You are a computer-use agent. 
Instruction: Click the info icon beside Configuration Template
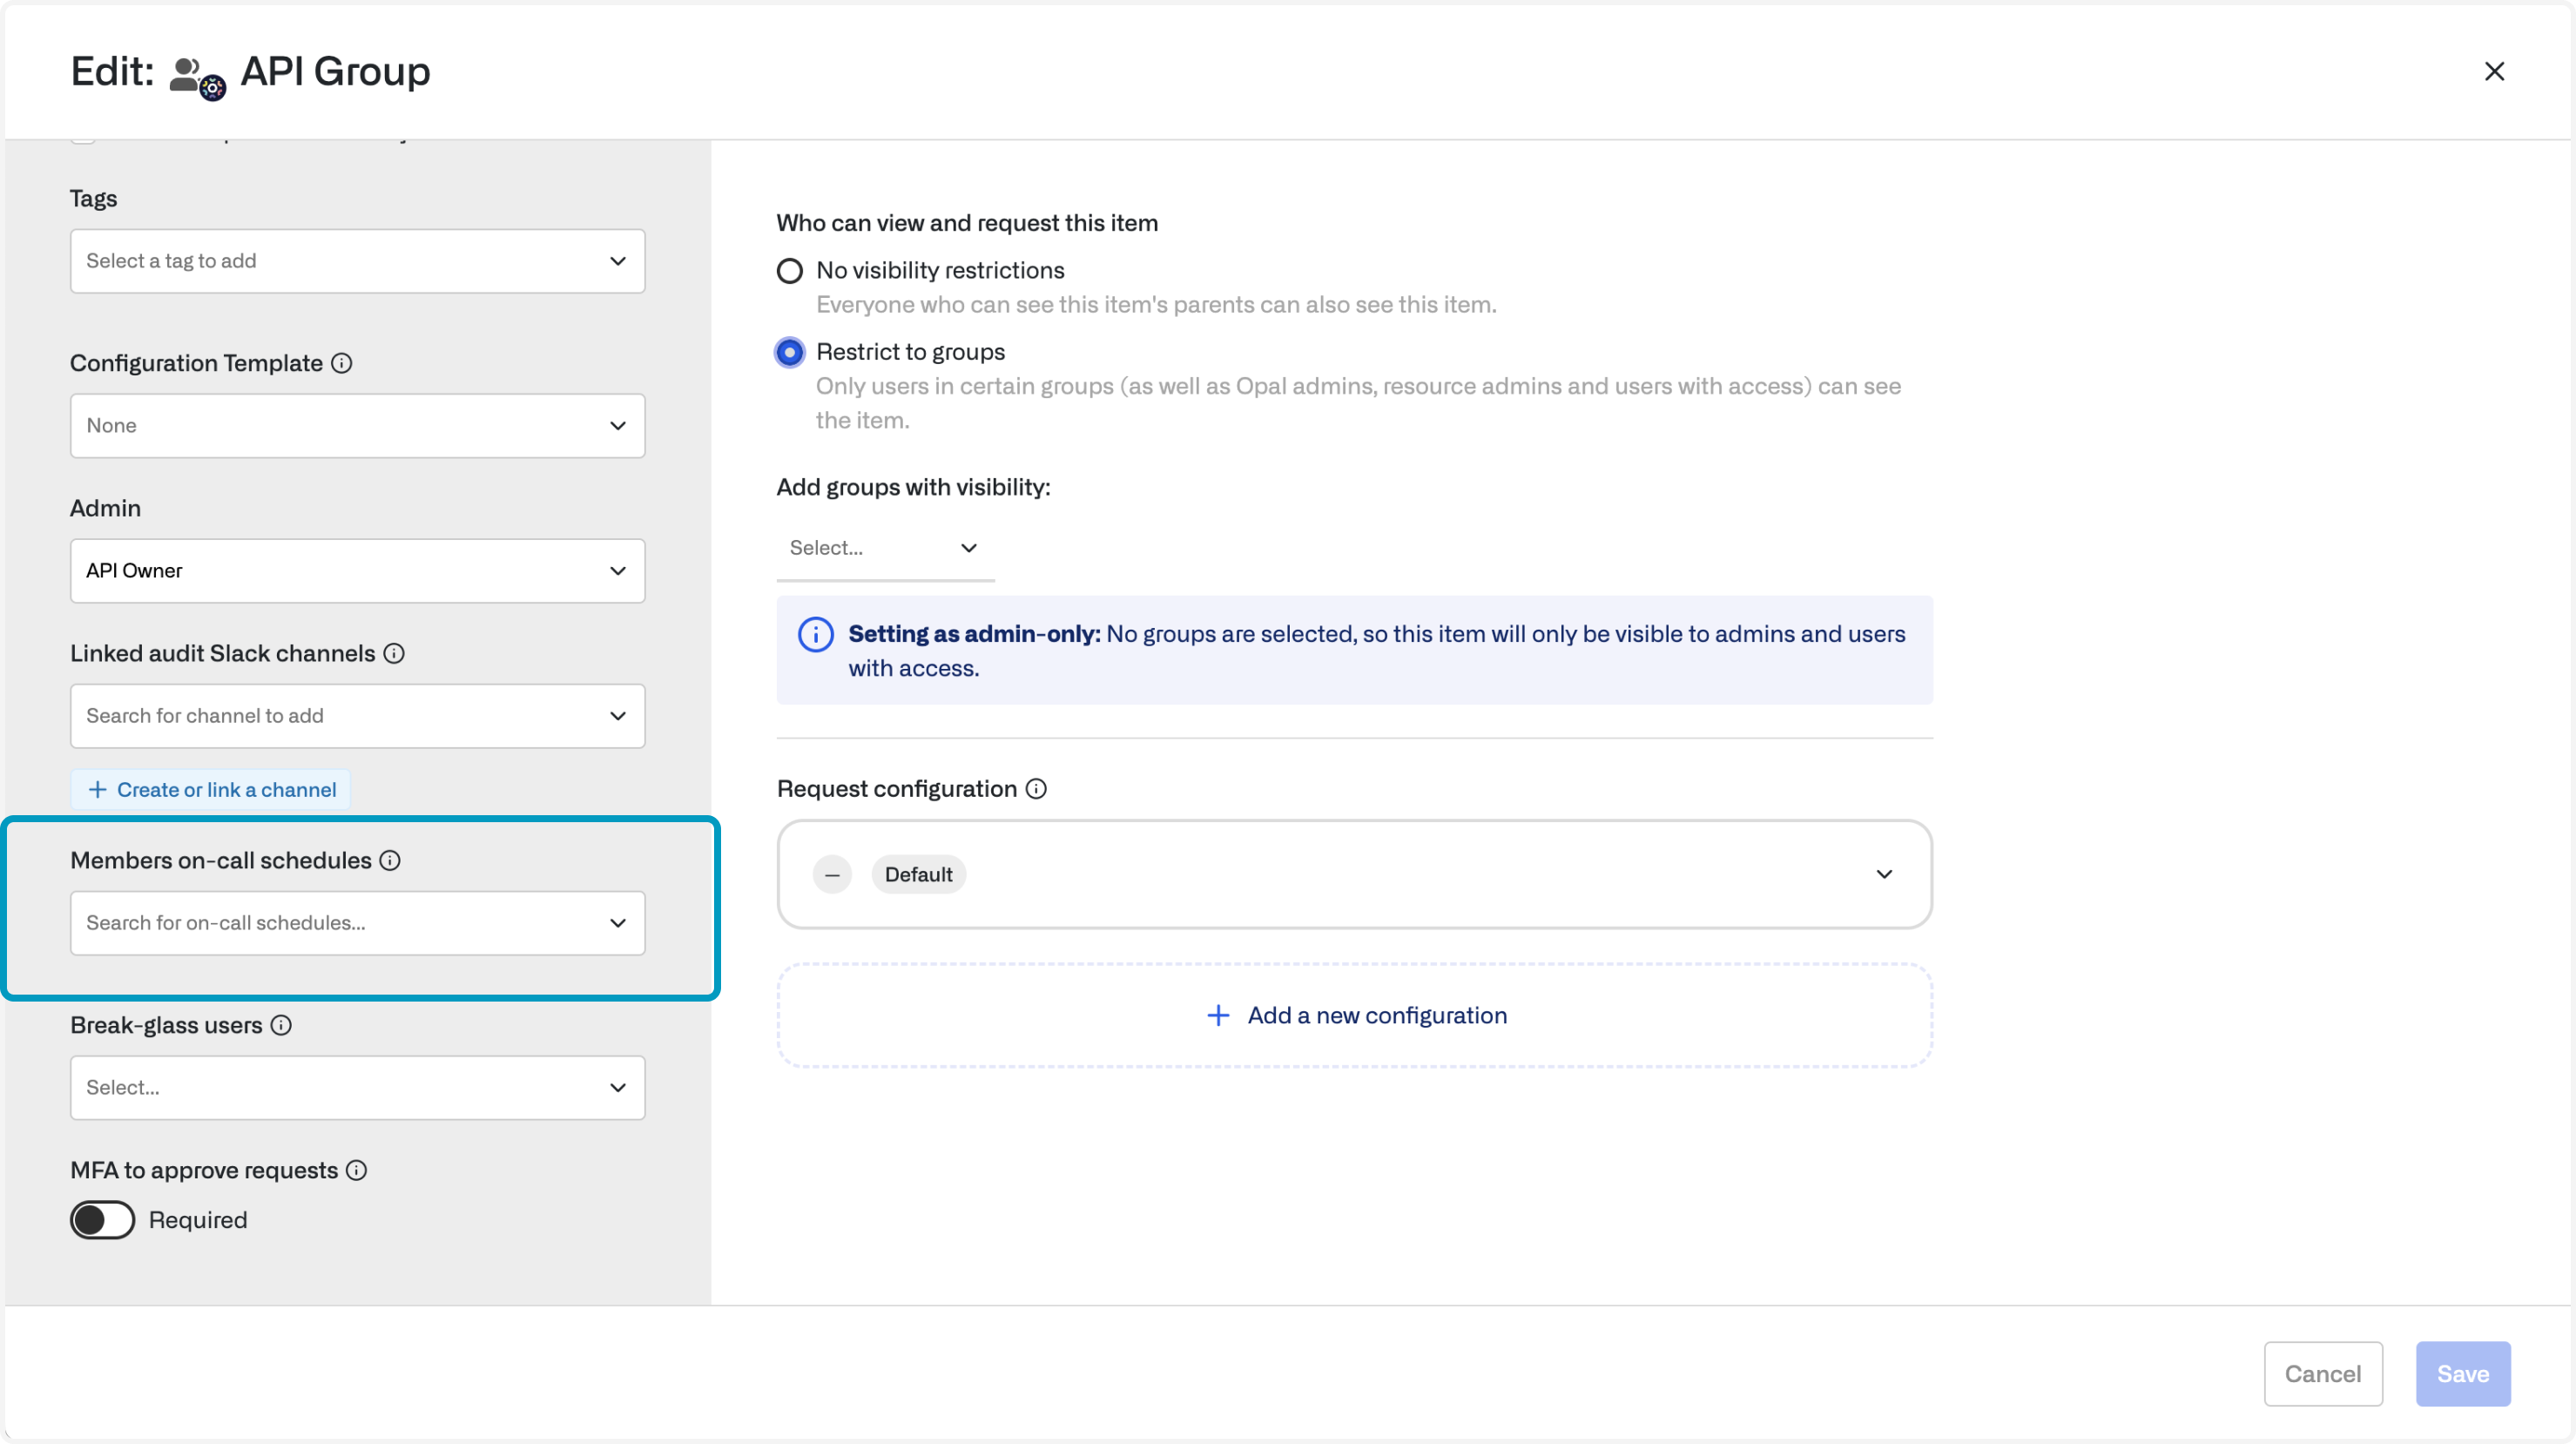point(342,363)
